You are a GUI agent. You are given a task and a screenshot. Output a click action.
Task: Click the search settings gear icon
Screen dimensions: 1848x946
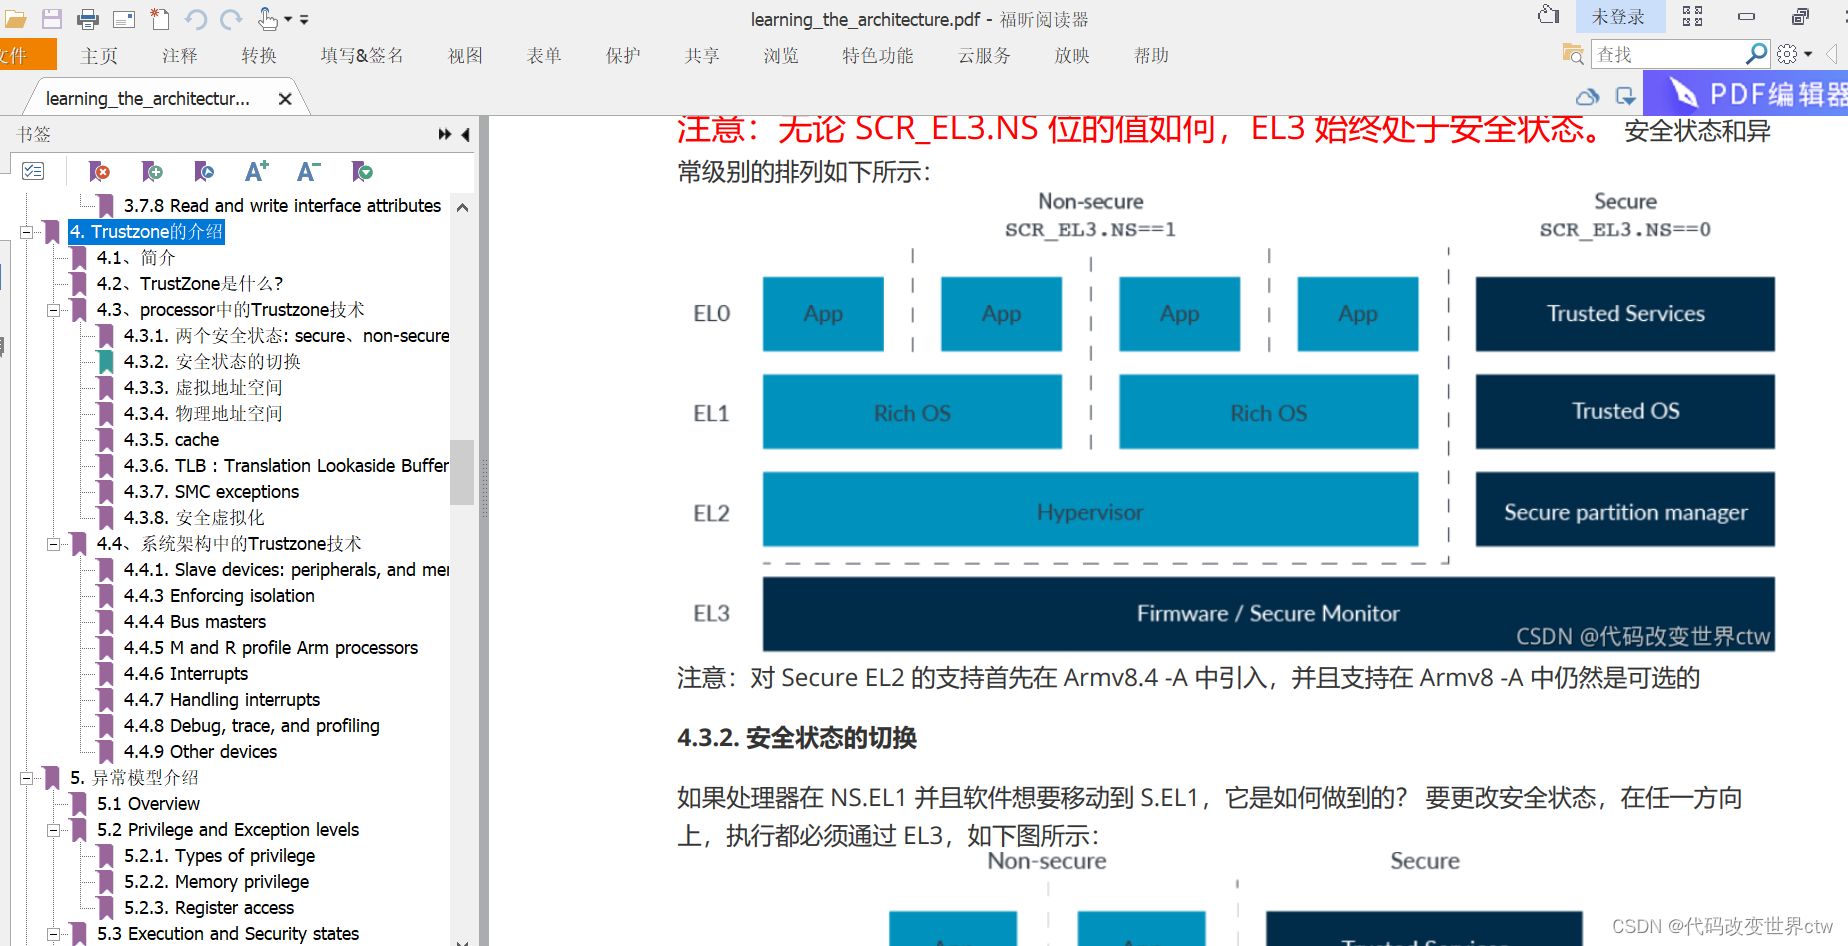[x=1787, y=54]
